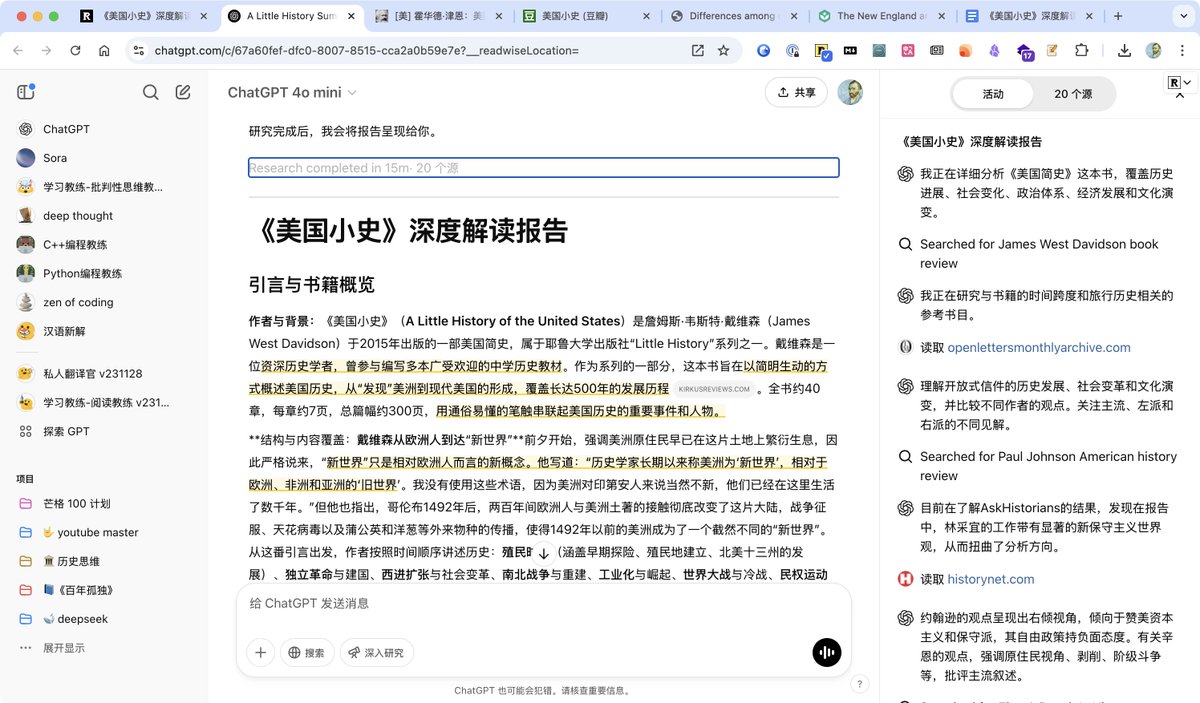The width and height of the screenshot is (1200, 703).
Task: Click the Markdown extension icon in toolbar
Action: point(850,50)
